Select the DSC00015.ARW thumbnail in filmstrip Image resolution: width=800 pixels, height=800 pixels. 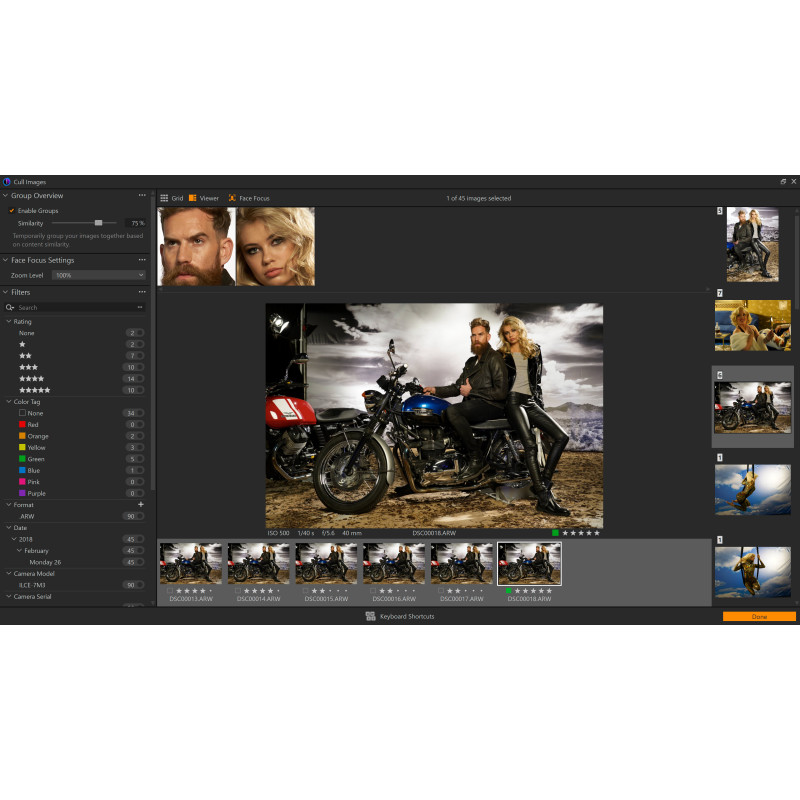326,564
